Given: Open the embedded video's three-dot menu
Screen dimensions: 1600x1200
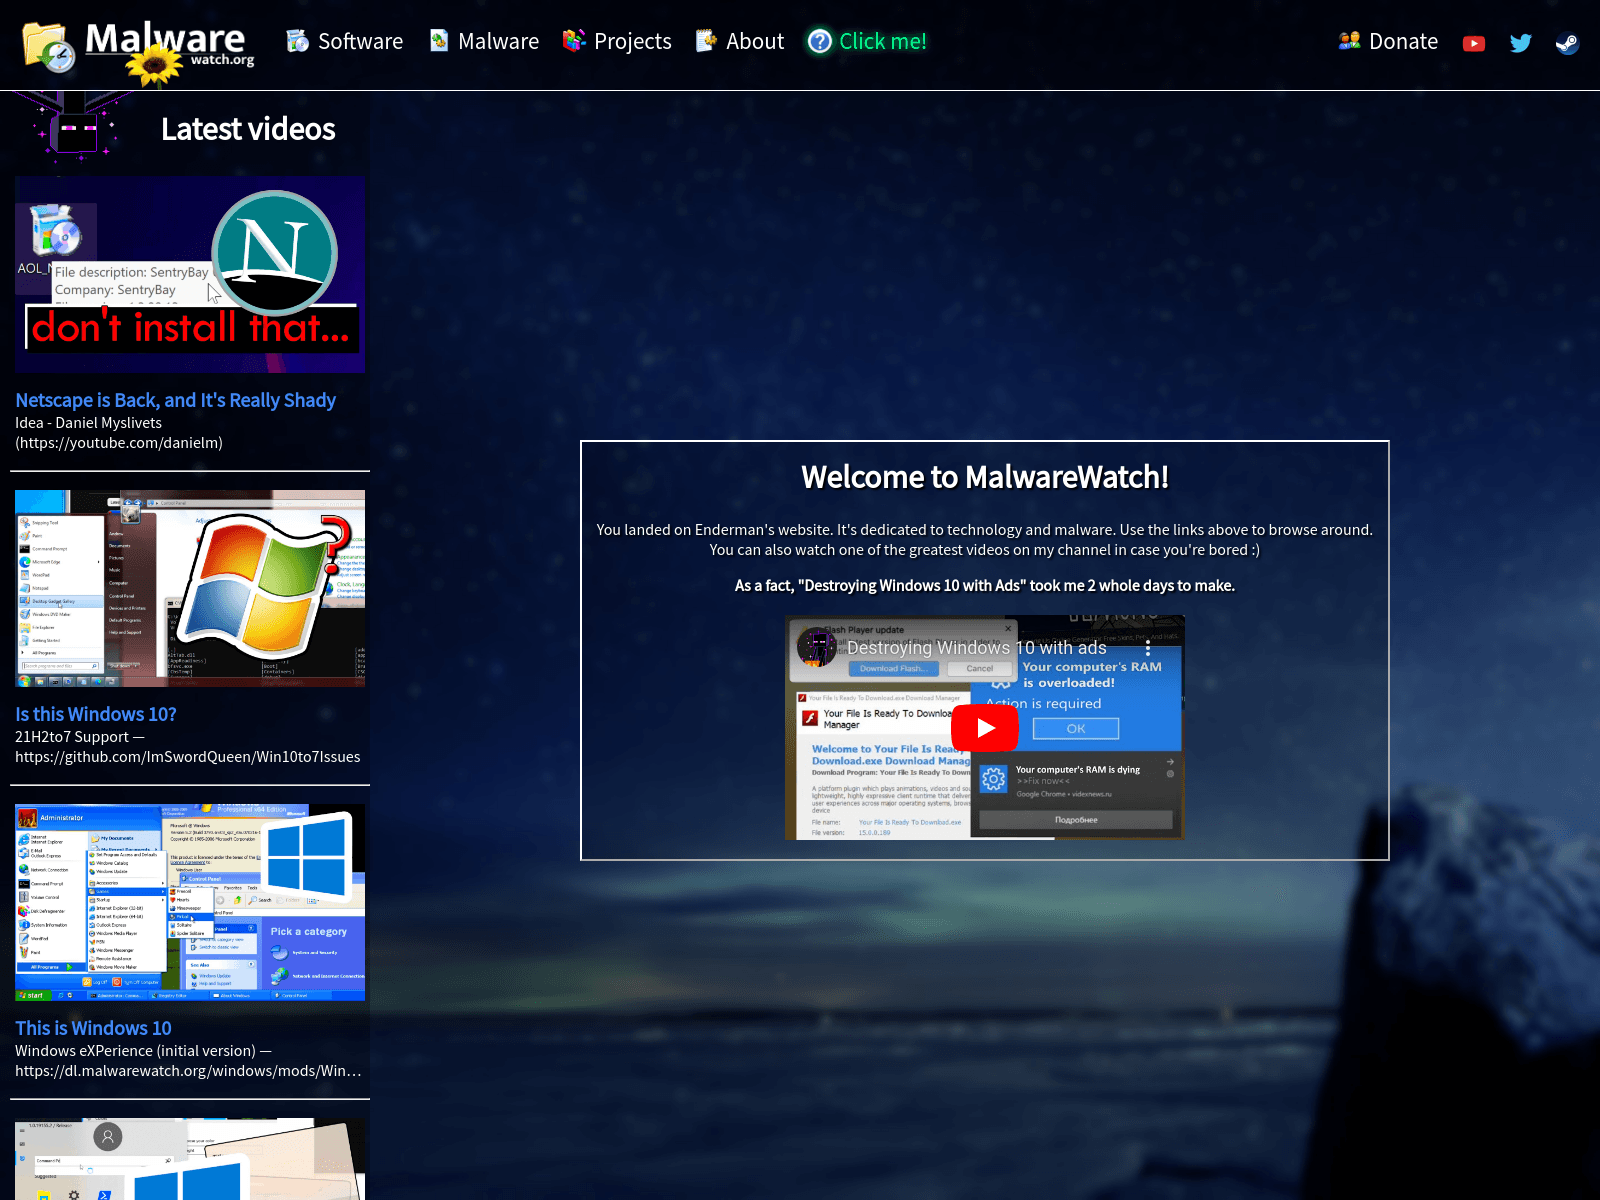Looking at the screenshot, I should pyautogui.click(x=1148, y=648).
